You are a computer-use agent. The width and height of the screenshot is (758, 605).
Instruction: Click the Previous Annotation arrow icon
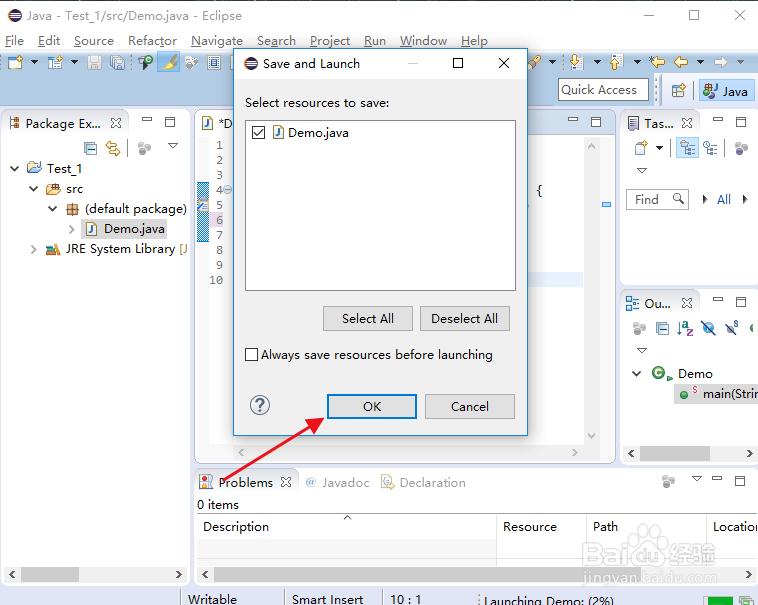(x=616, y=62)
